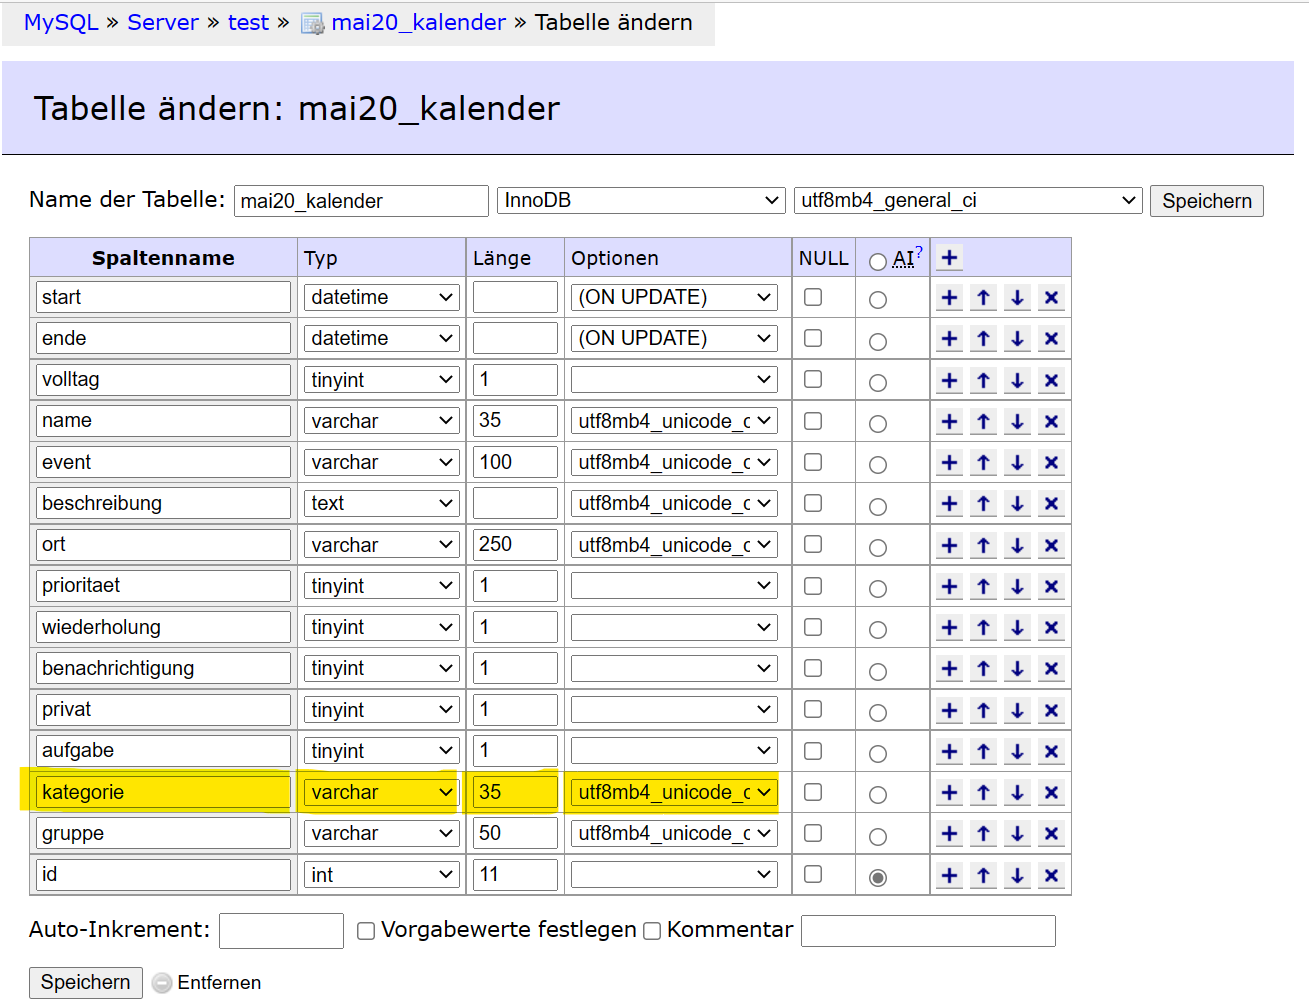Move the volltag column up
The width and height of the screenshot is (1309, 1008).
click(x=983, y=381)
